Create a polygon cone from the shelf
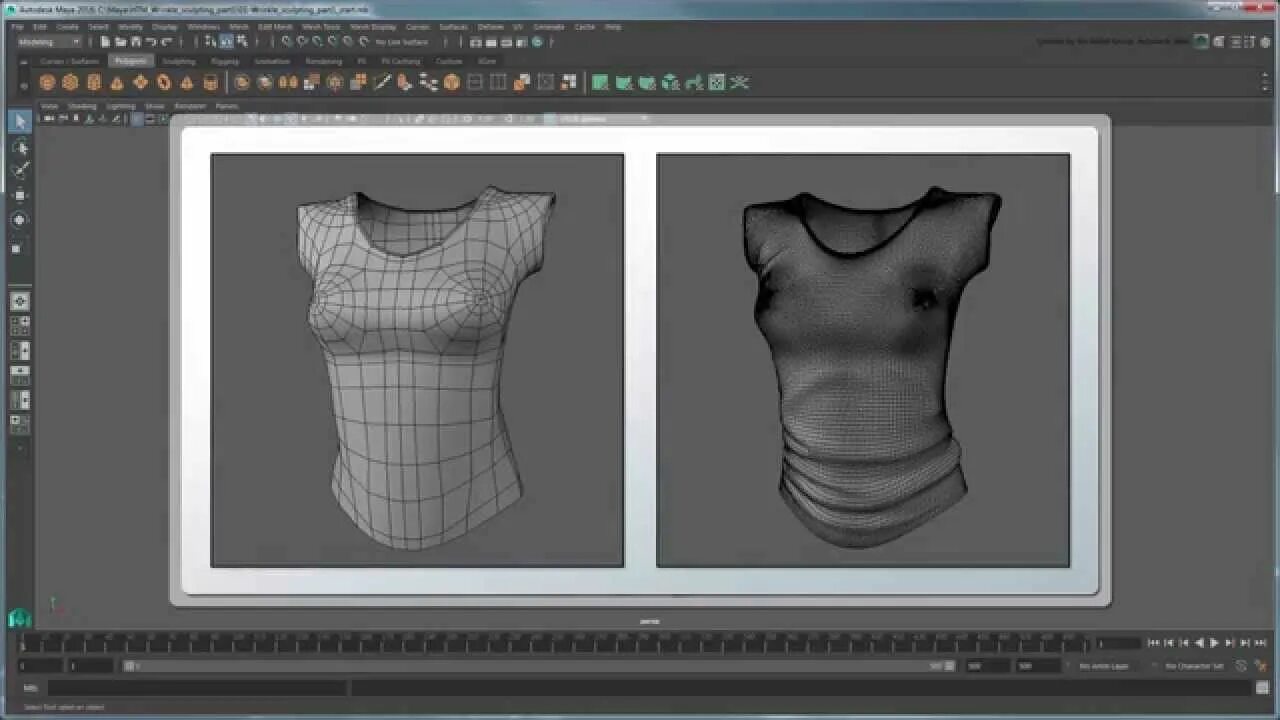This screenshot has width=1280, height=720. click(117, 82)
